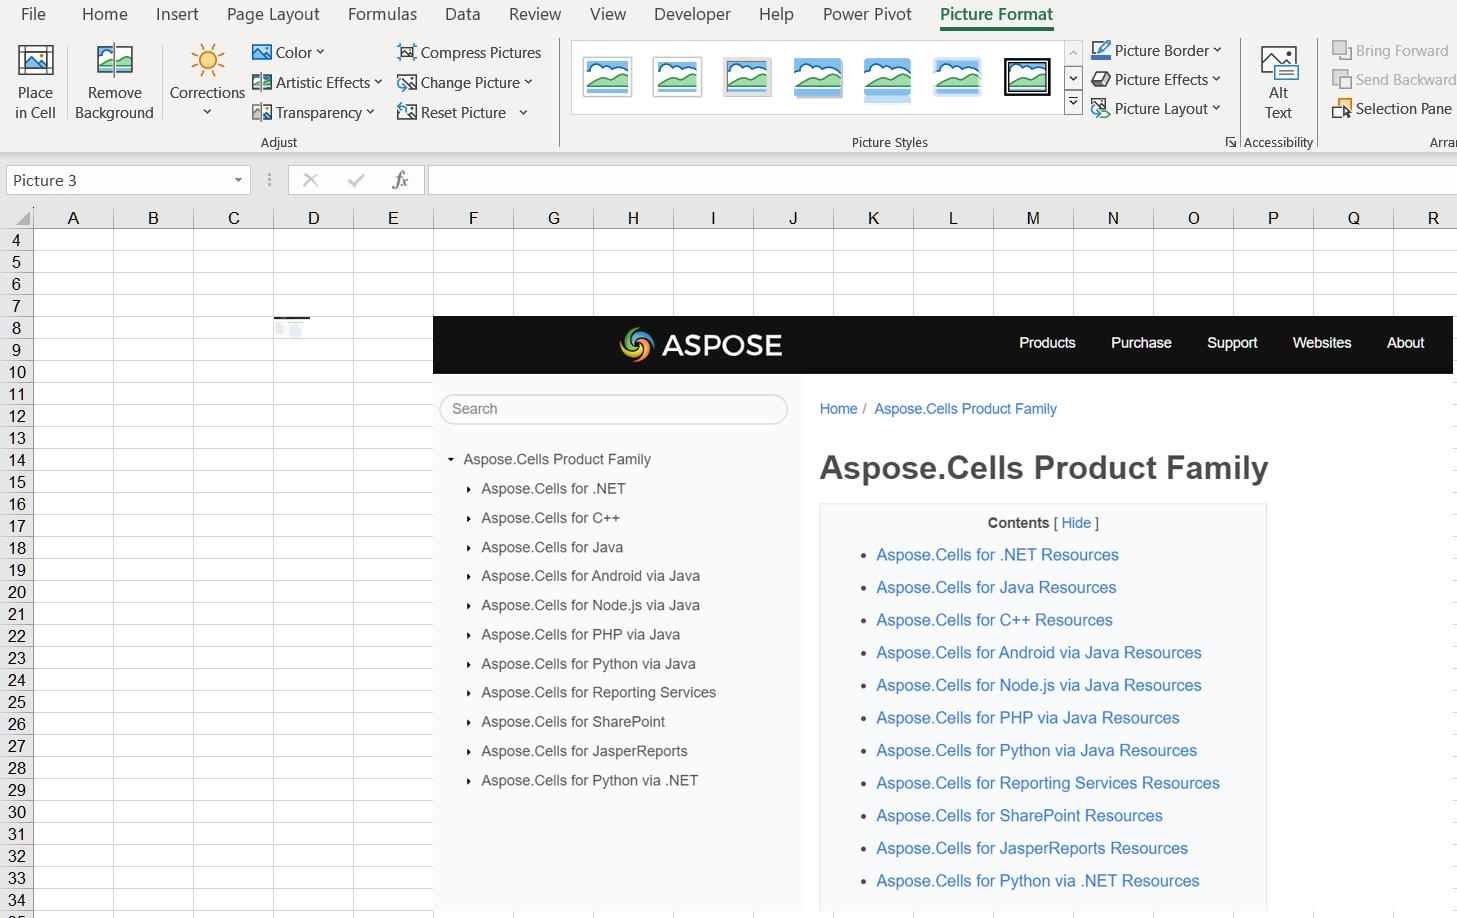Select column header G
This screenshot has height=918, width=1457.
(553, 218)
